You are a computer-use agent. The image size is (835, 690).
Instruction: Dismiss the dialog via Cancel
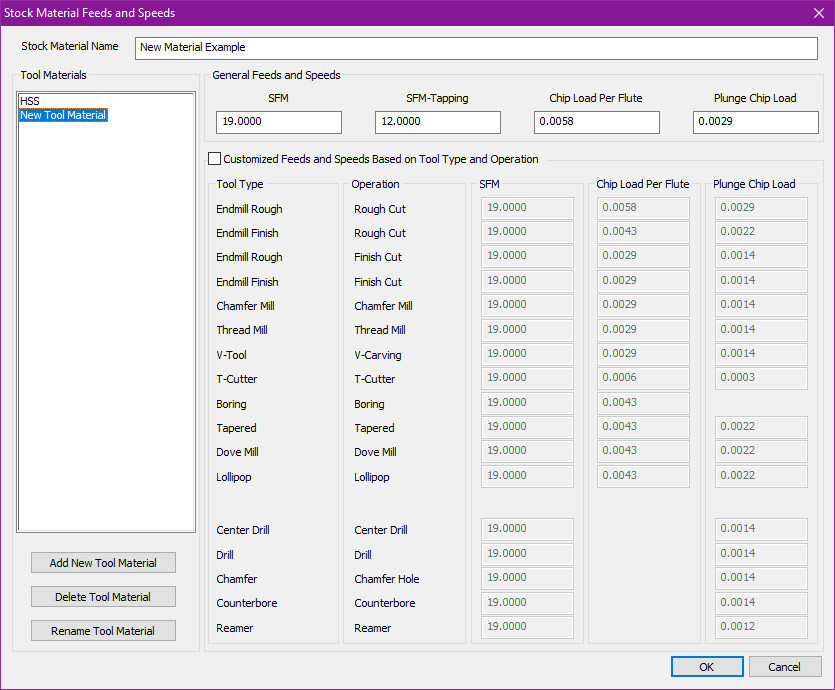785,666
